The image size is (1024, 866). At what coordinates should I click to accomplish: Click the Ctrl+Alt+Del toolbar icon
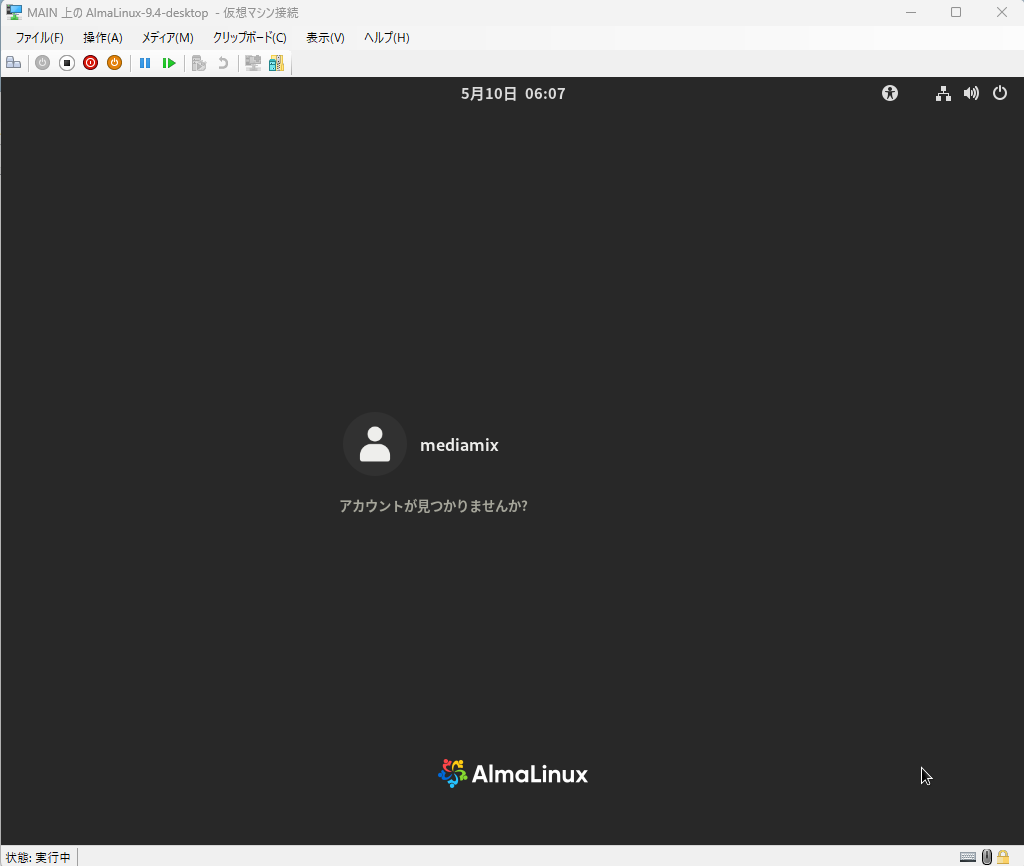coord(13,63)
